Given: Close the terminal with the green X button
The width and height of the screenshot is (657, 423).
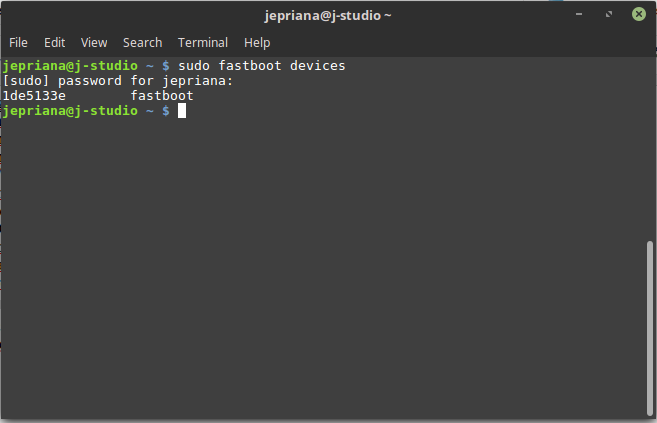Looking at the screenshot, I should (x=636, y=15).
